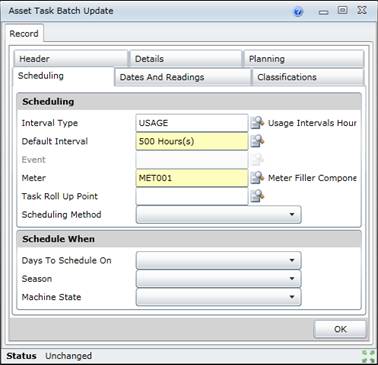378x365 pixels.
Task: Open the Default Interval lookup icon
Action: point(257,141)
